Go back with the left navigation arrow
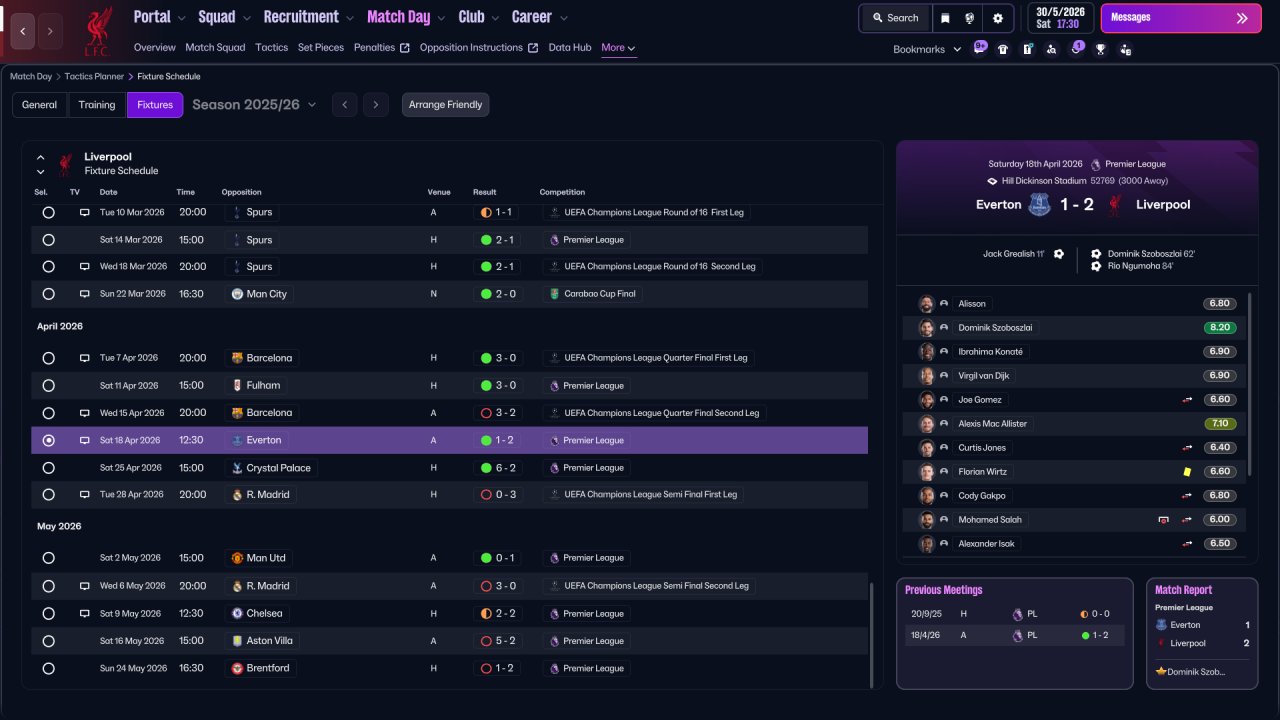This screenshot has height=720, width=1280. [x=23, y=31]
